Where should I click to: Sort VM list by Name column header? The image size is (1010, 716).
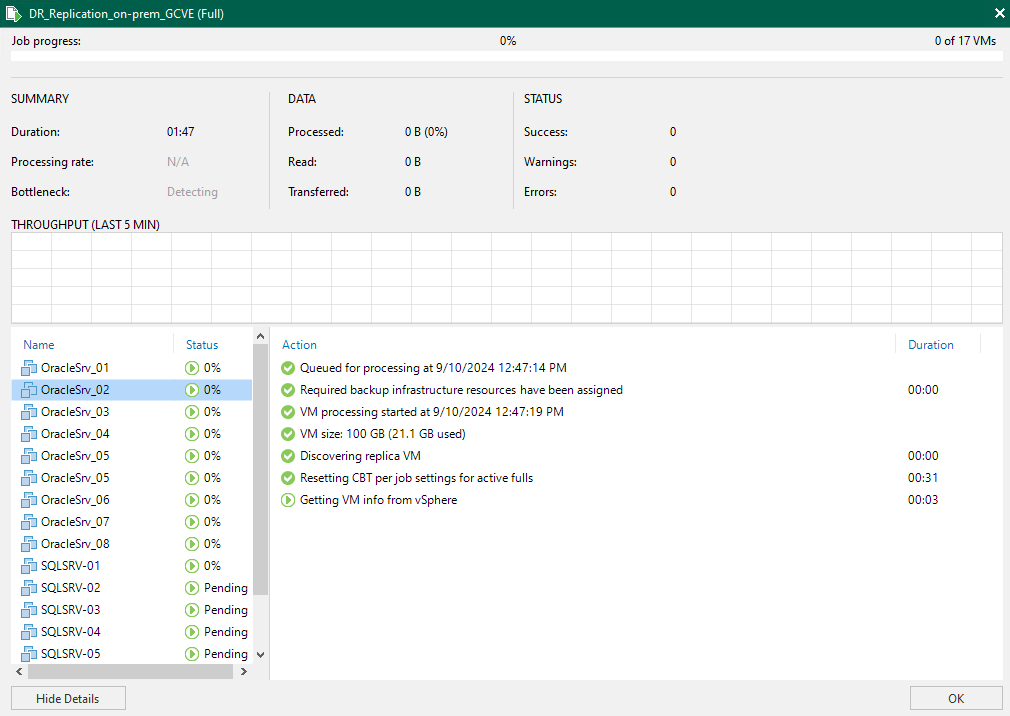point(38,345)
